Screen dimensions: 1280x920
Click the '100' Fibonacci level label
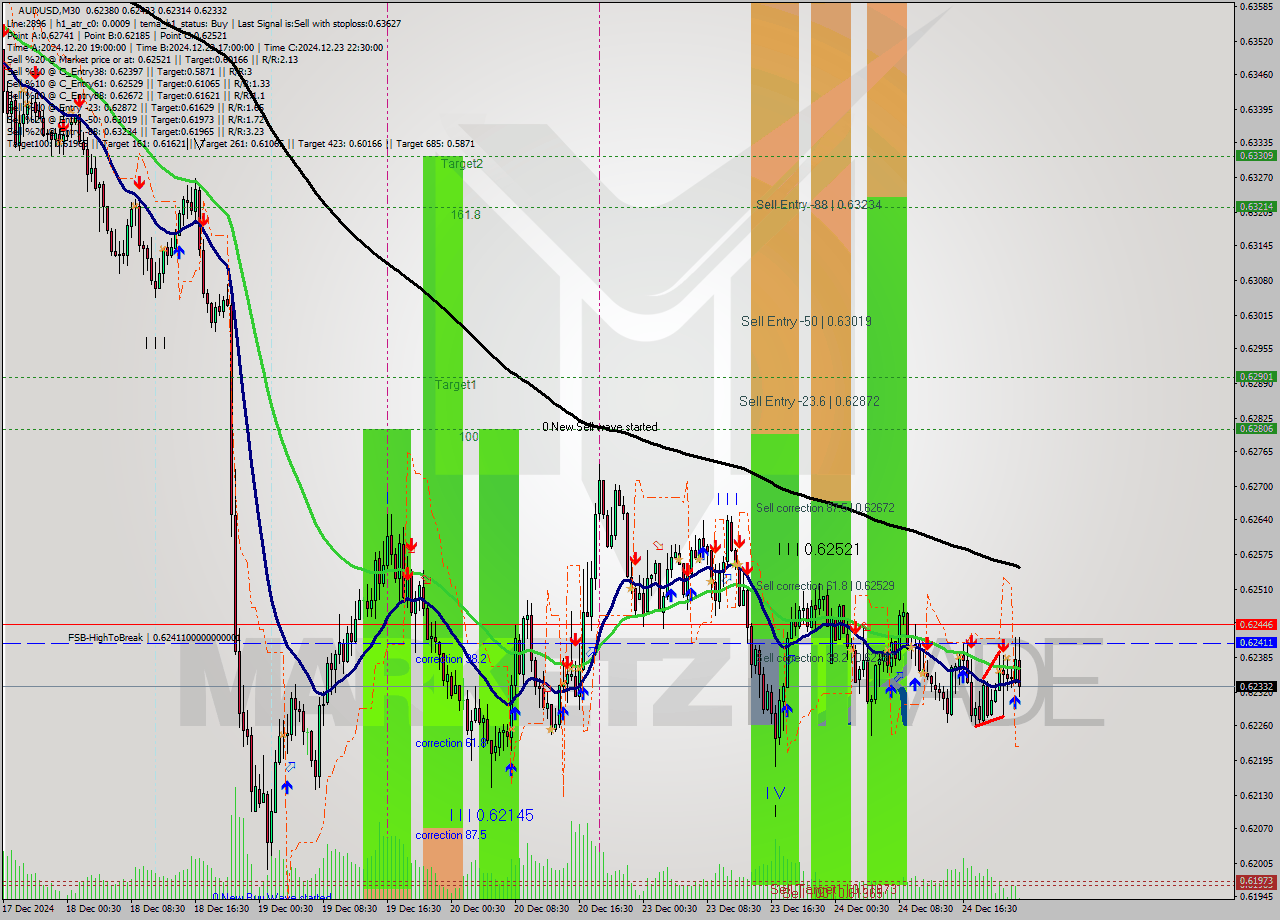[x=469, y=437]
